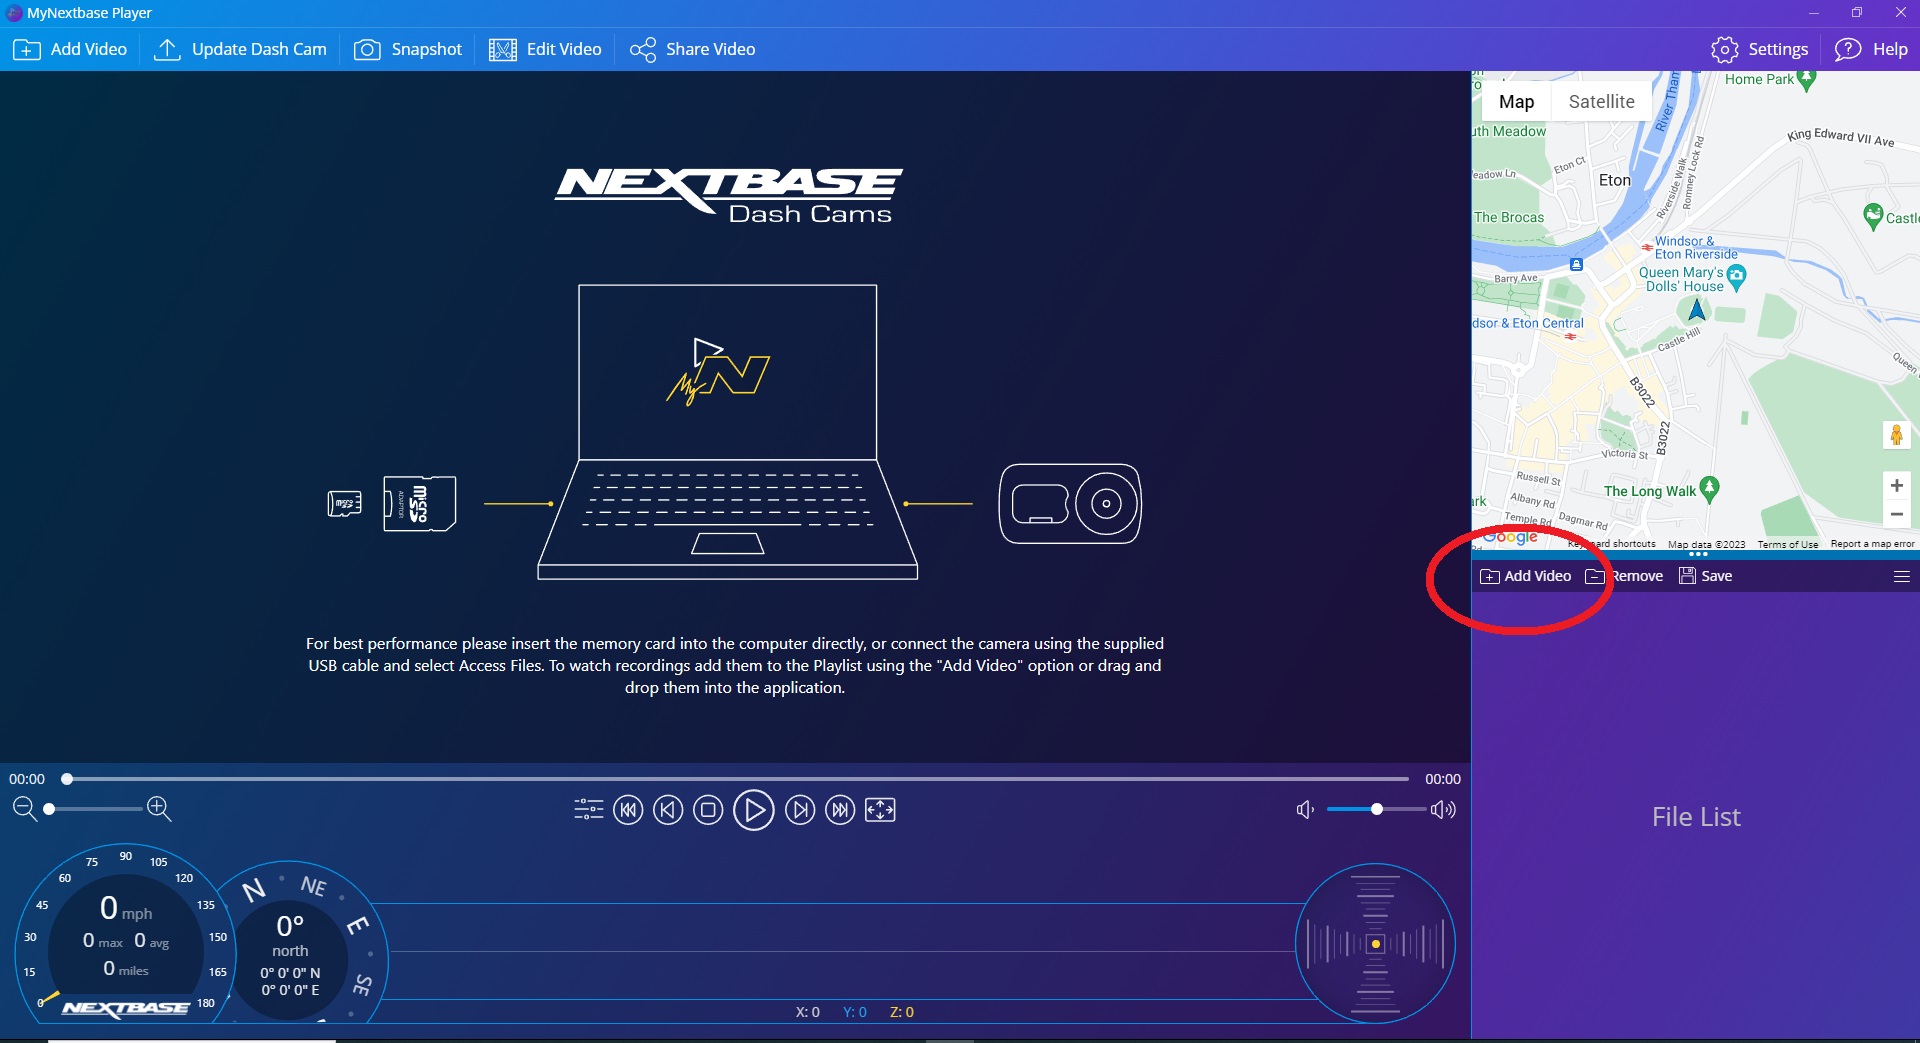Zoom in on the Google map
The height and width of the screenshot is (1043, 1920).
click(1896, 486)
